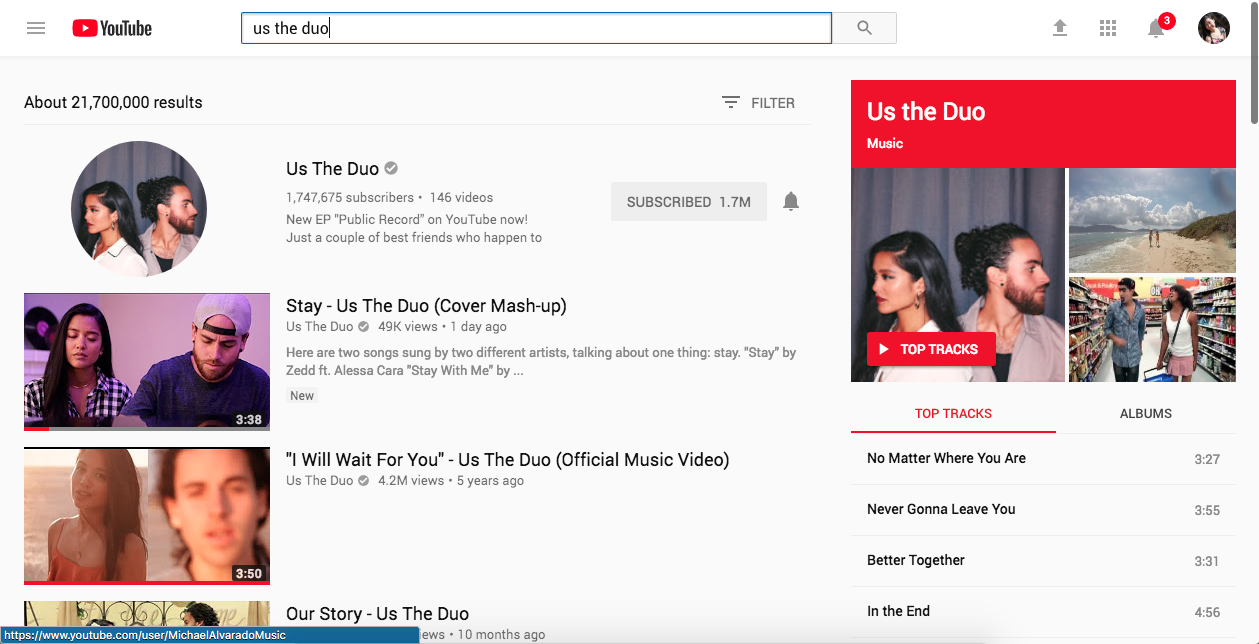
Task: Open the account avatar menu
Action: pyautogui.click(x=1214, y=28)
